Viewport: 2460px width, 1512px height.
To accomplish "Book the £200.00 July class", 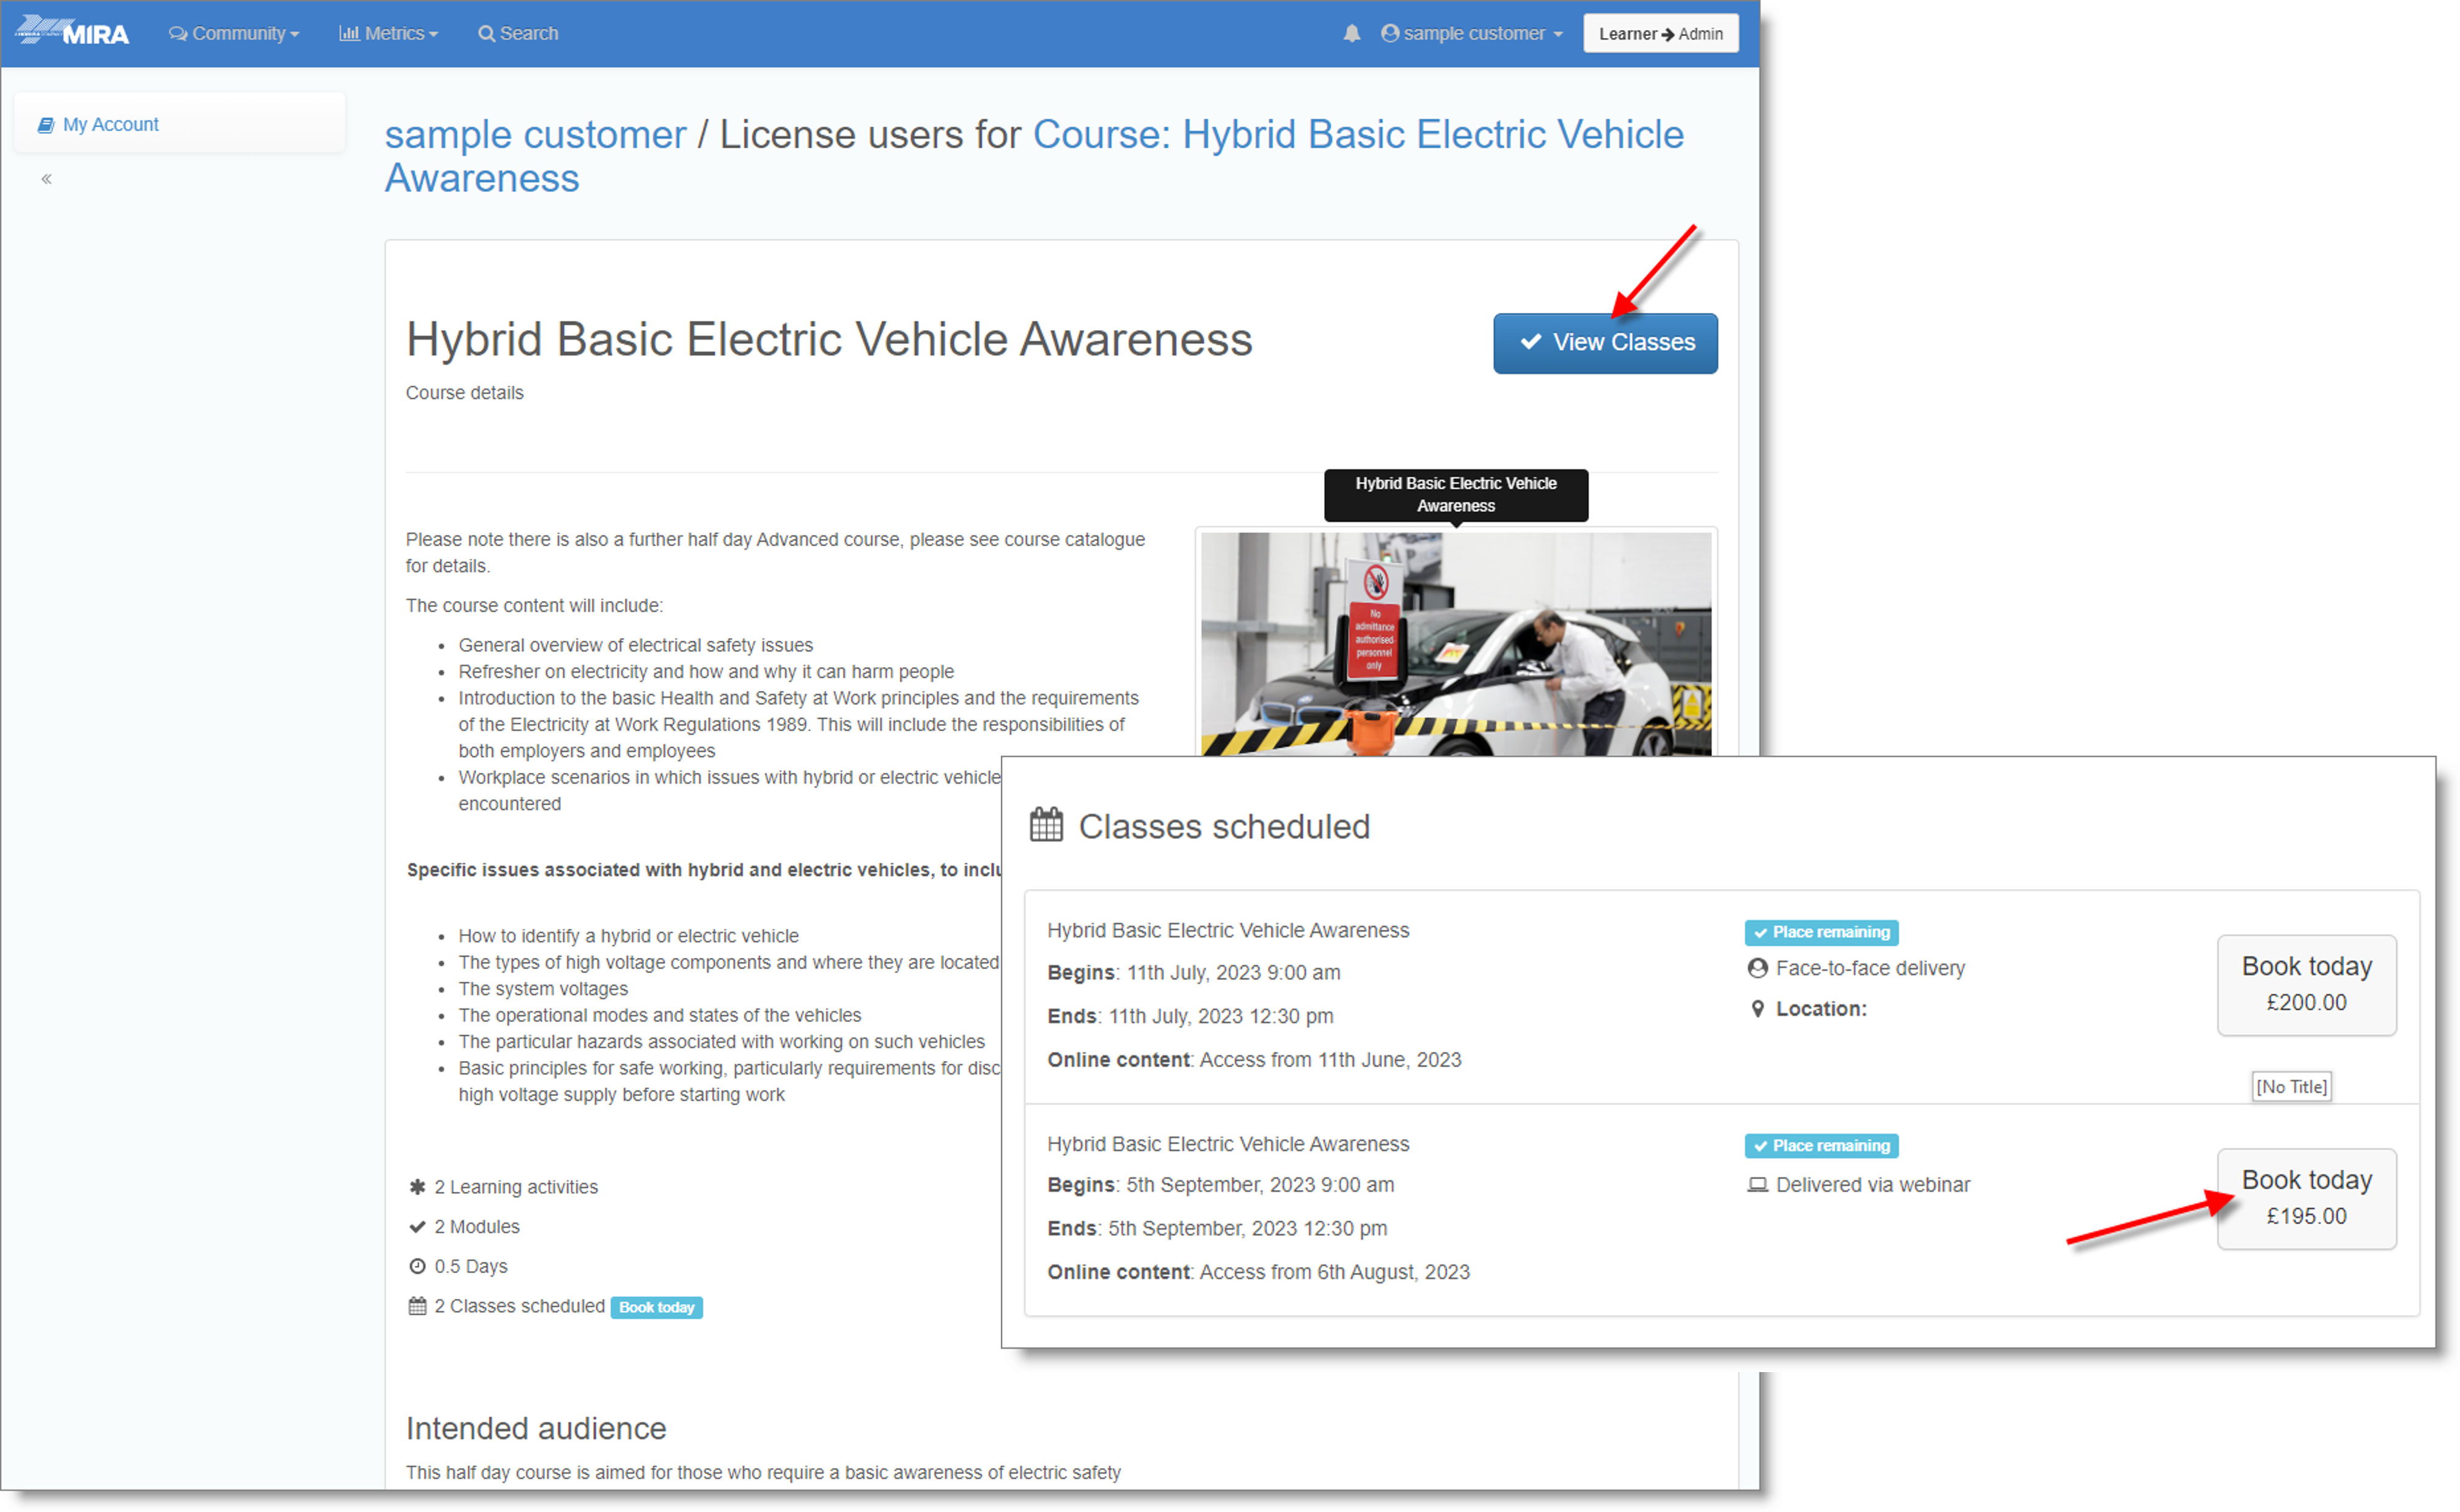I will point(2306,984).
